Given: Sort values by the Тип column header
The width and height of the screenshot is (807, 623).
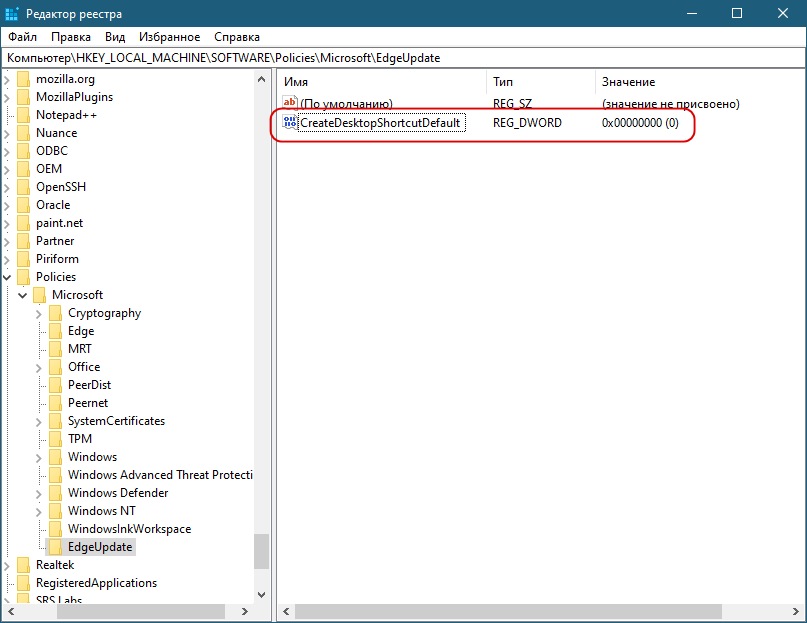Looking at the screenshot, I should click(541, 82).
